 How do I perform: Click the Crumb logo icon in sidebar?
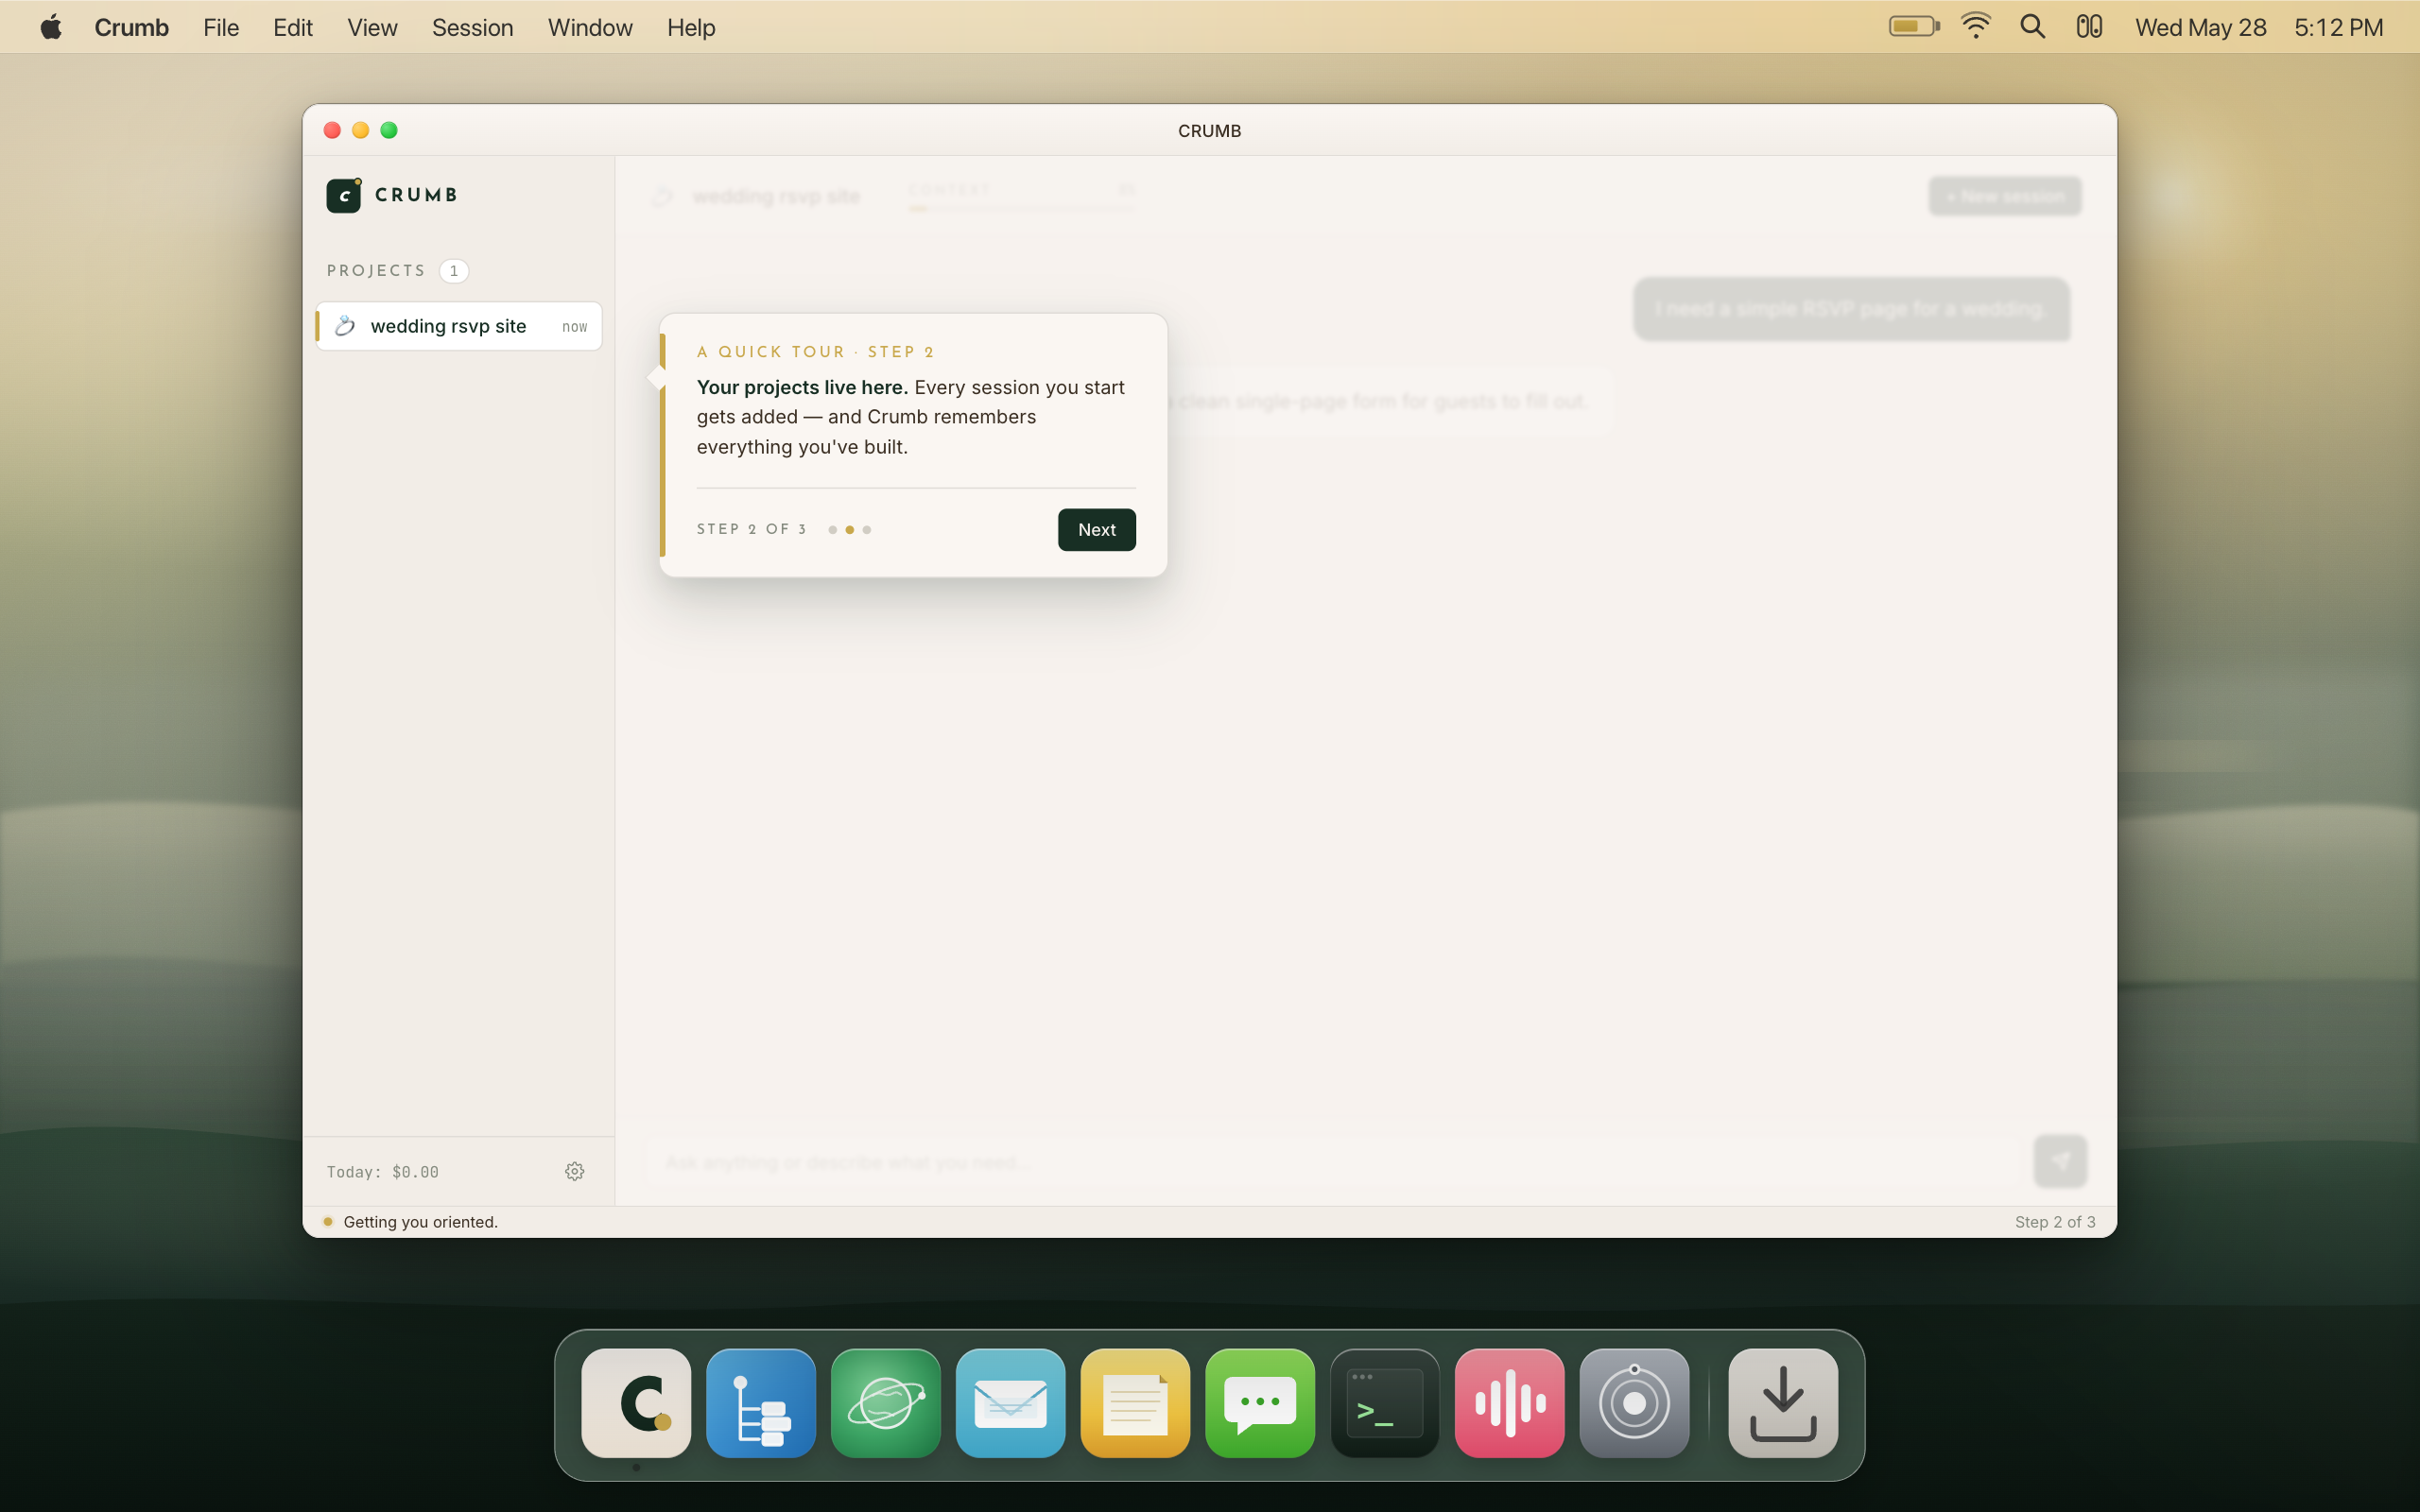pyautogui.click(x=344, y=195)
